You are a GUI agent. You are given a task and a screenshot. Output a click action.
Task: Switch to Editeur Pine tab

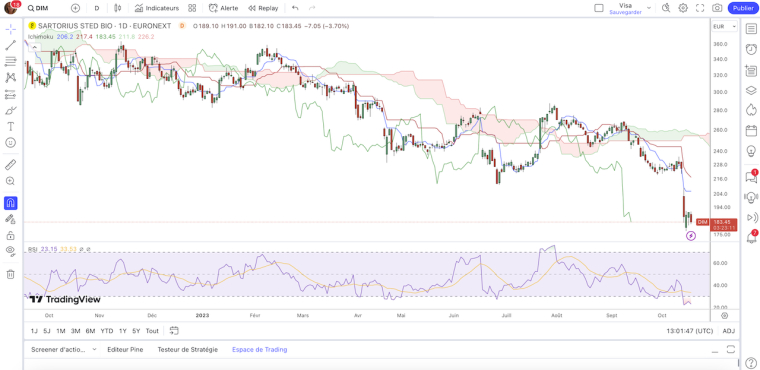(x=125, y=349)
